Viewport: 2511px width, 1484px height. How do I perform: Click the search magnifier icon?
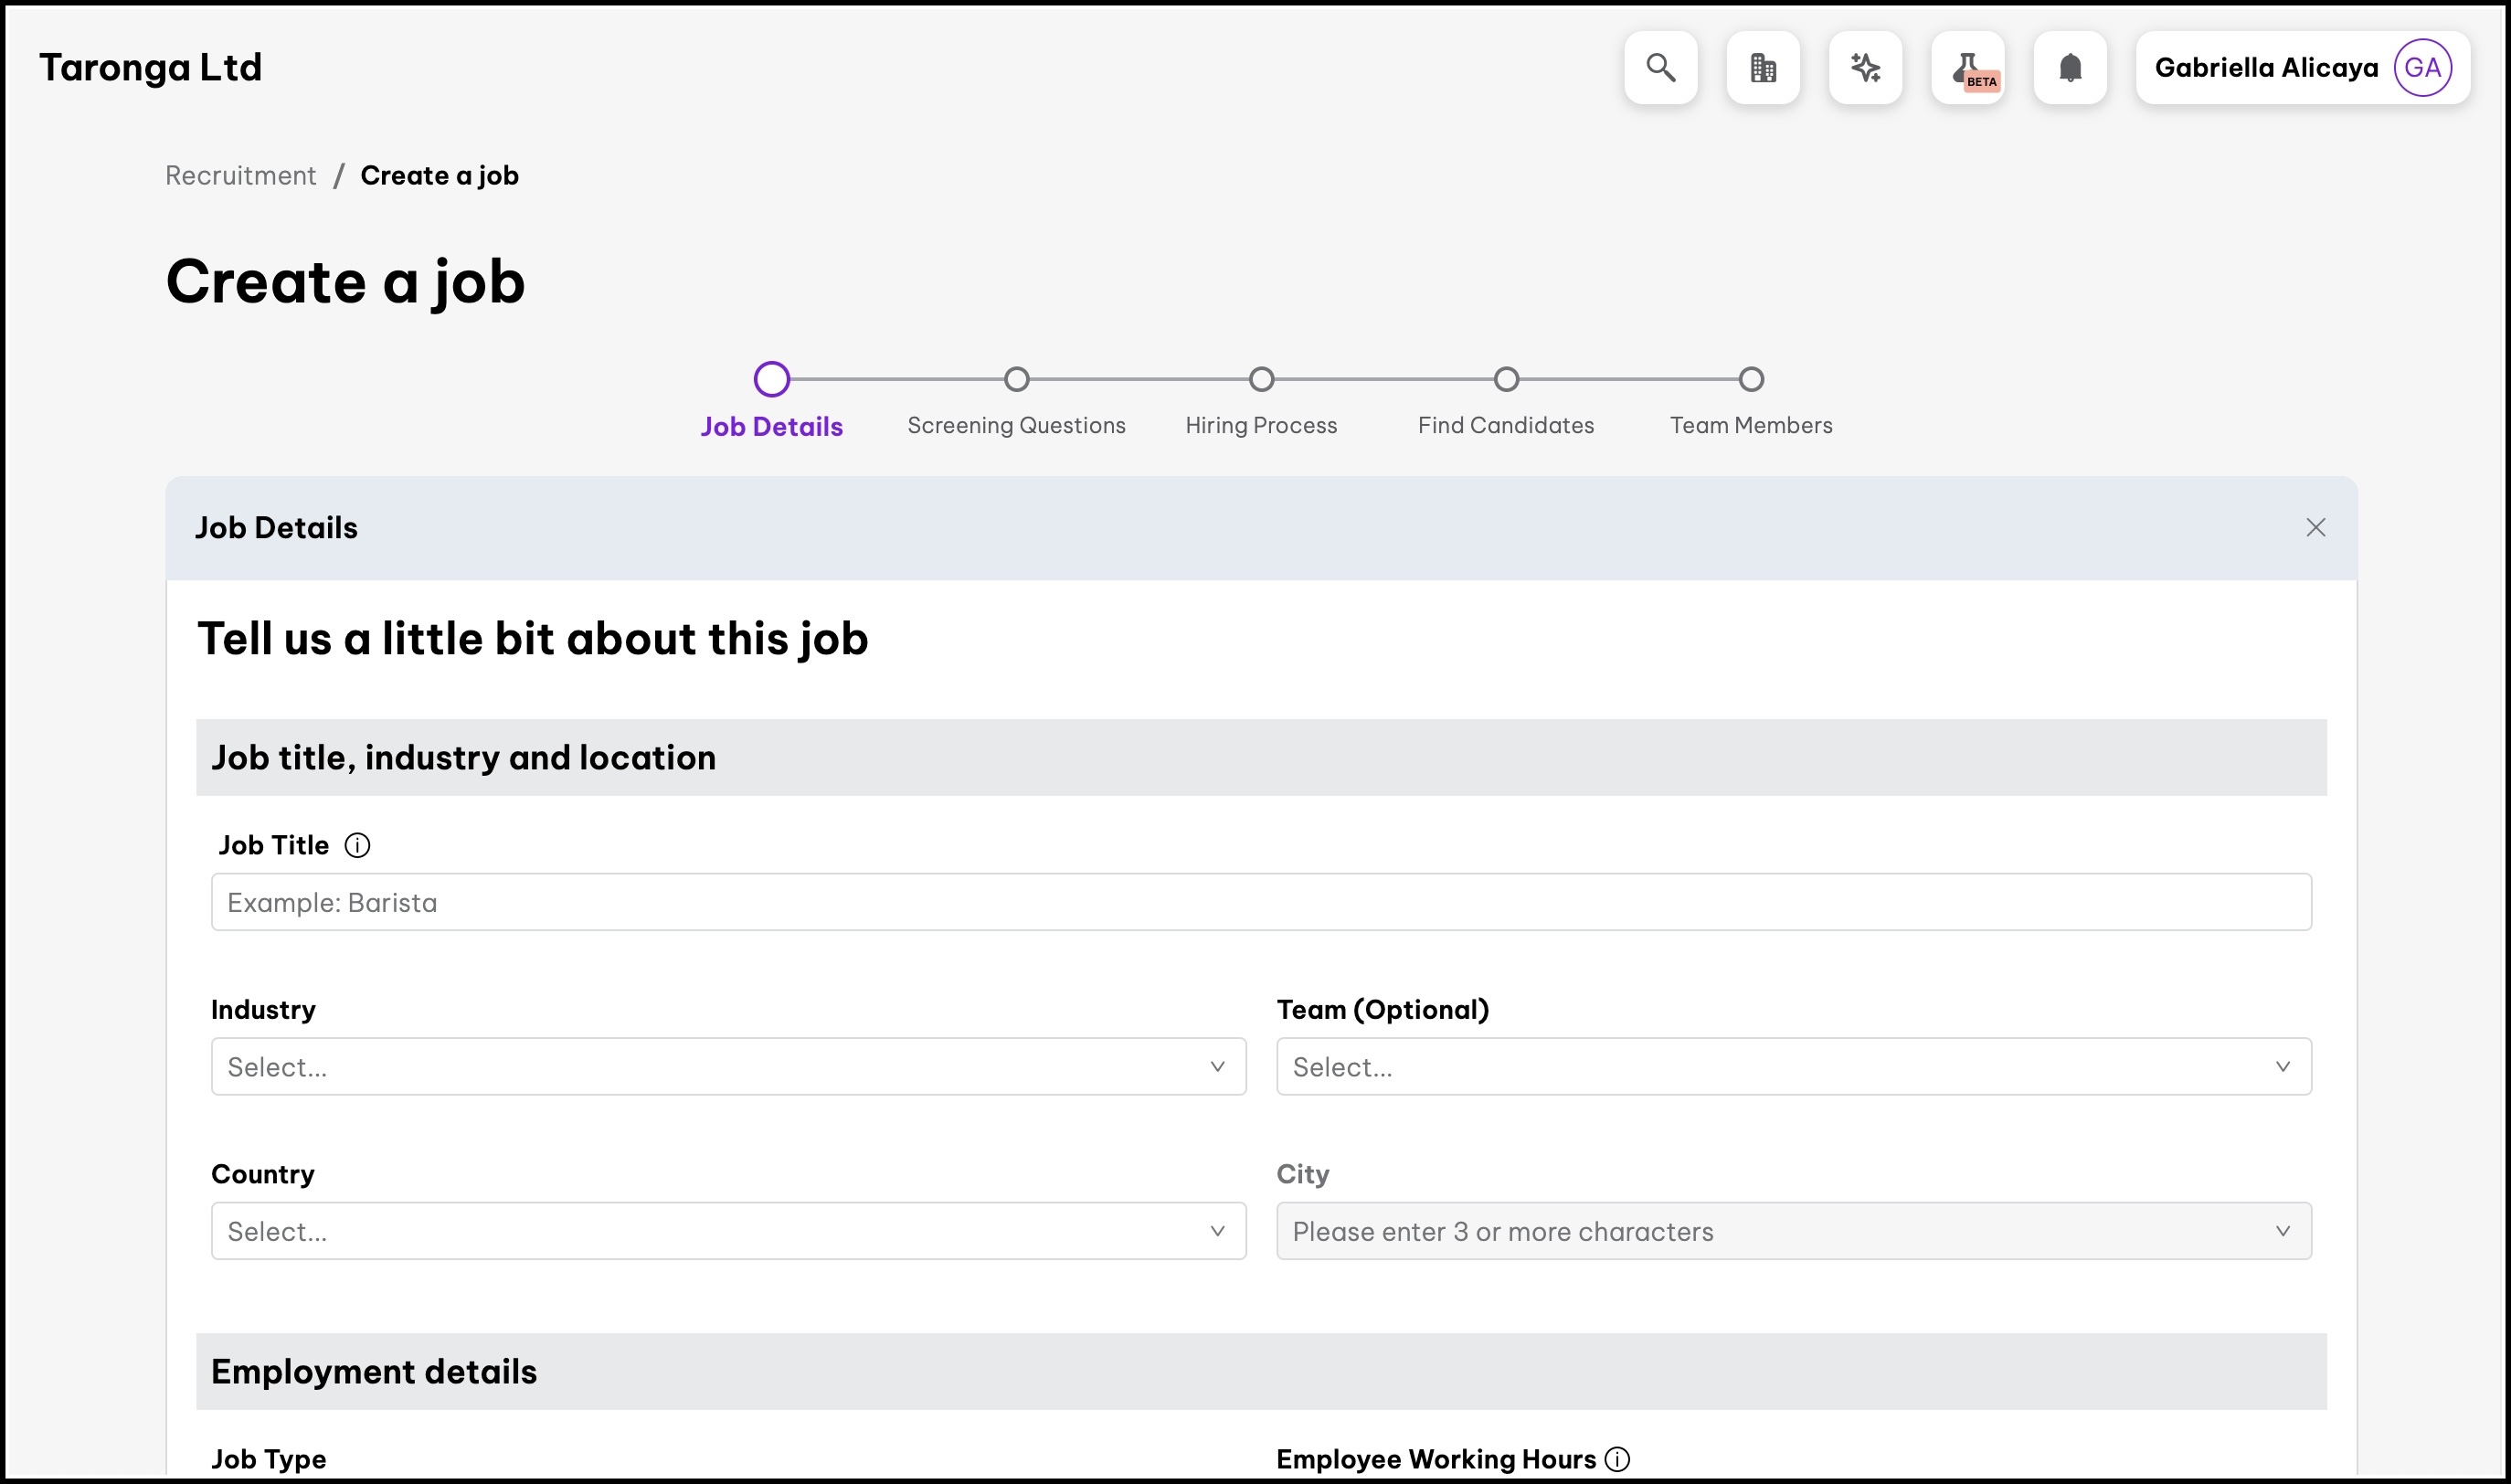point(1660,68)
